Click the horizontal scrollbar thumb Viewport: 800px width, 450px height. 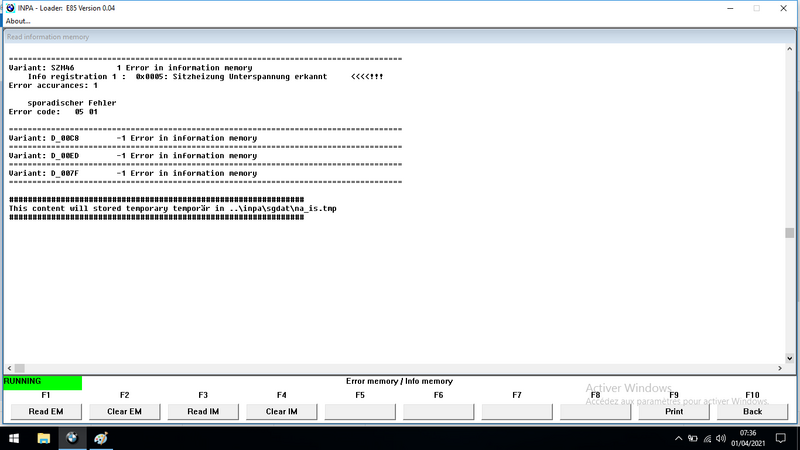point(19,368)
